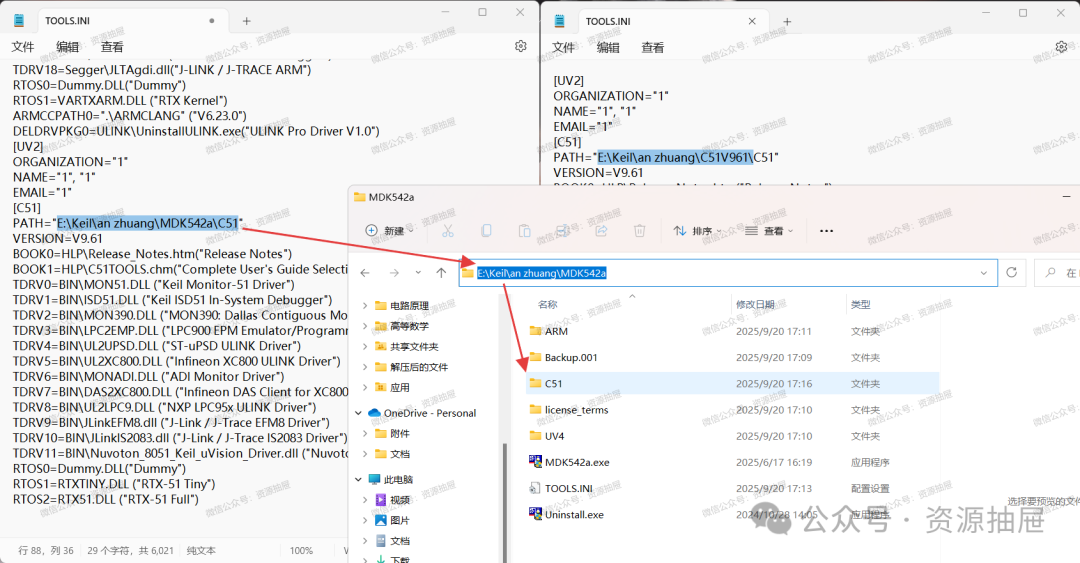Click the Explorer sidebar scrollbar
Screen dimensions: 1080x563
point(504,502)
